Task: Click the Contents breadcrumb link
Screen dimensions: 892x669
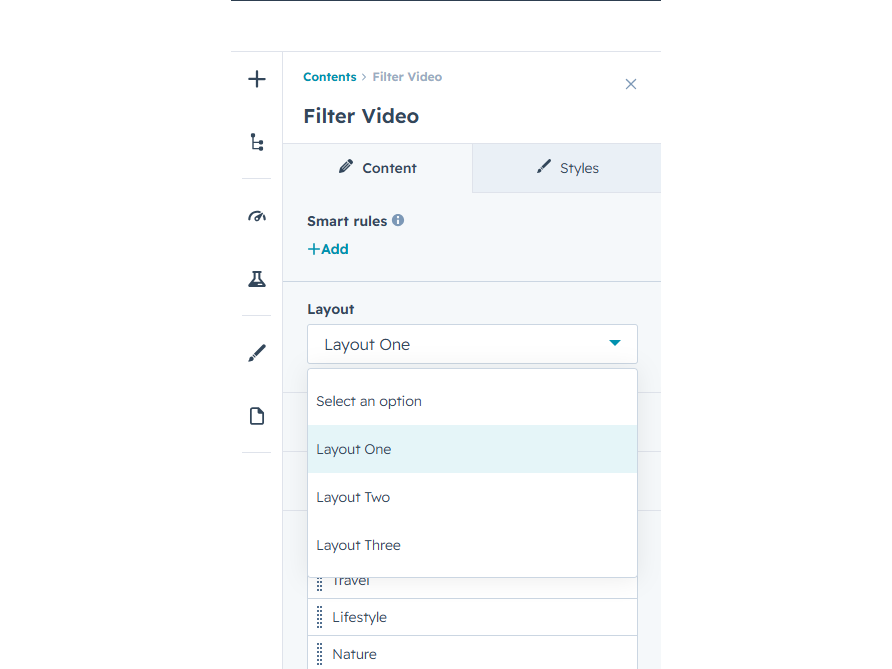Action: coord(329,77)
